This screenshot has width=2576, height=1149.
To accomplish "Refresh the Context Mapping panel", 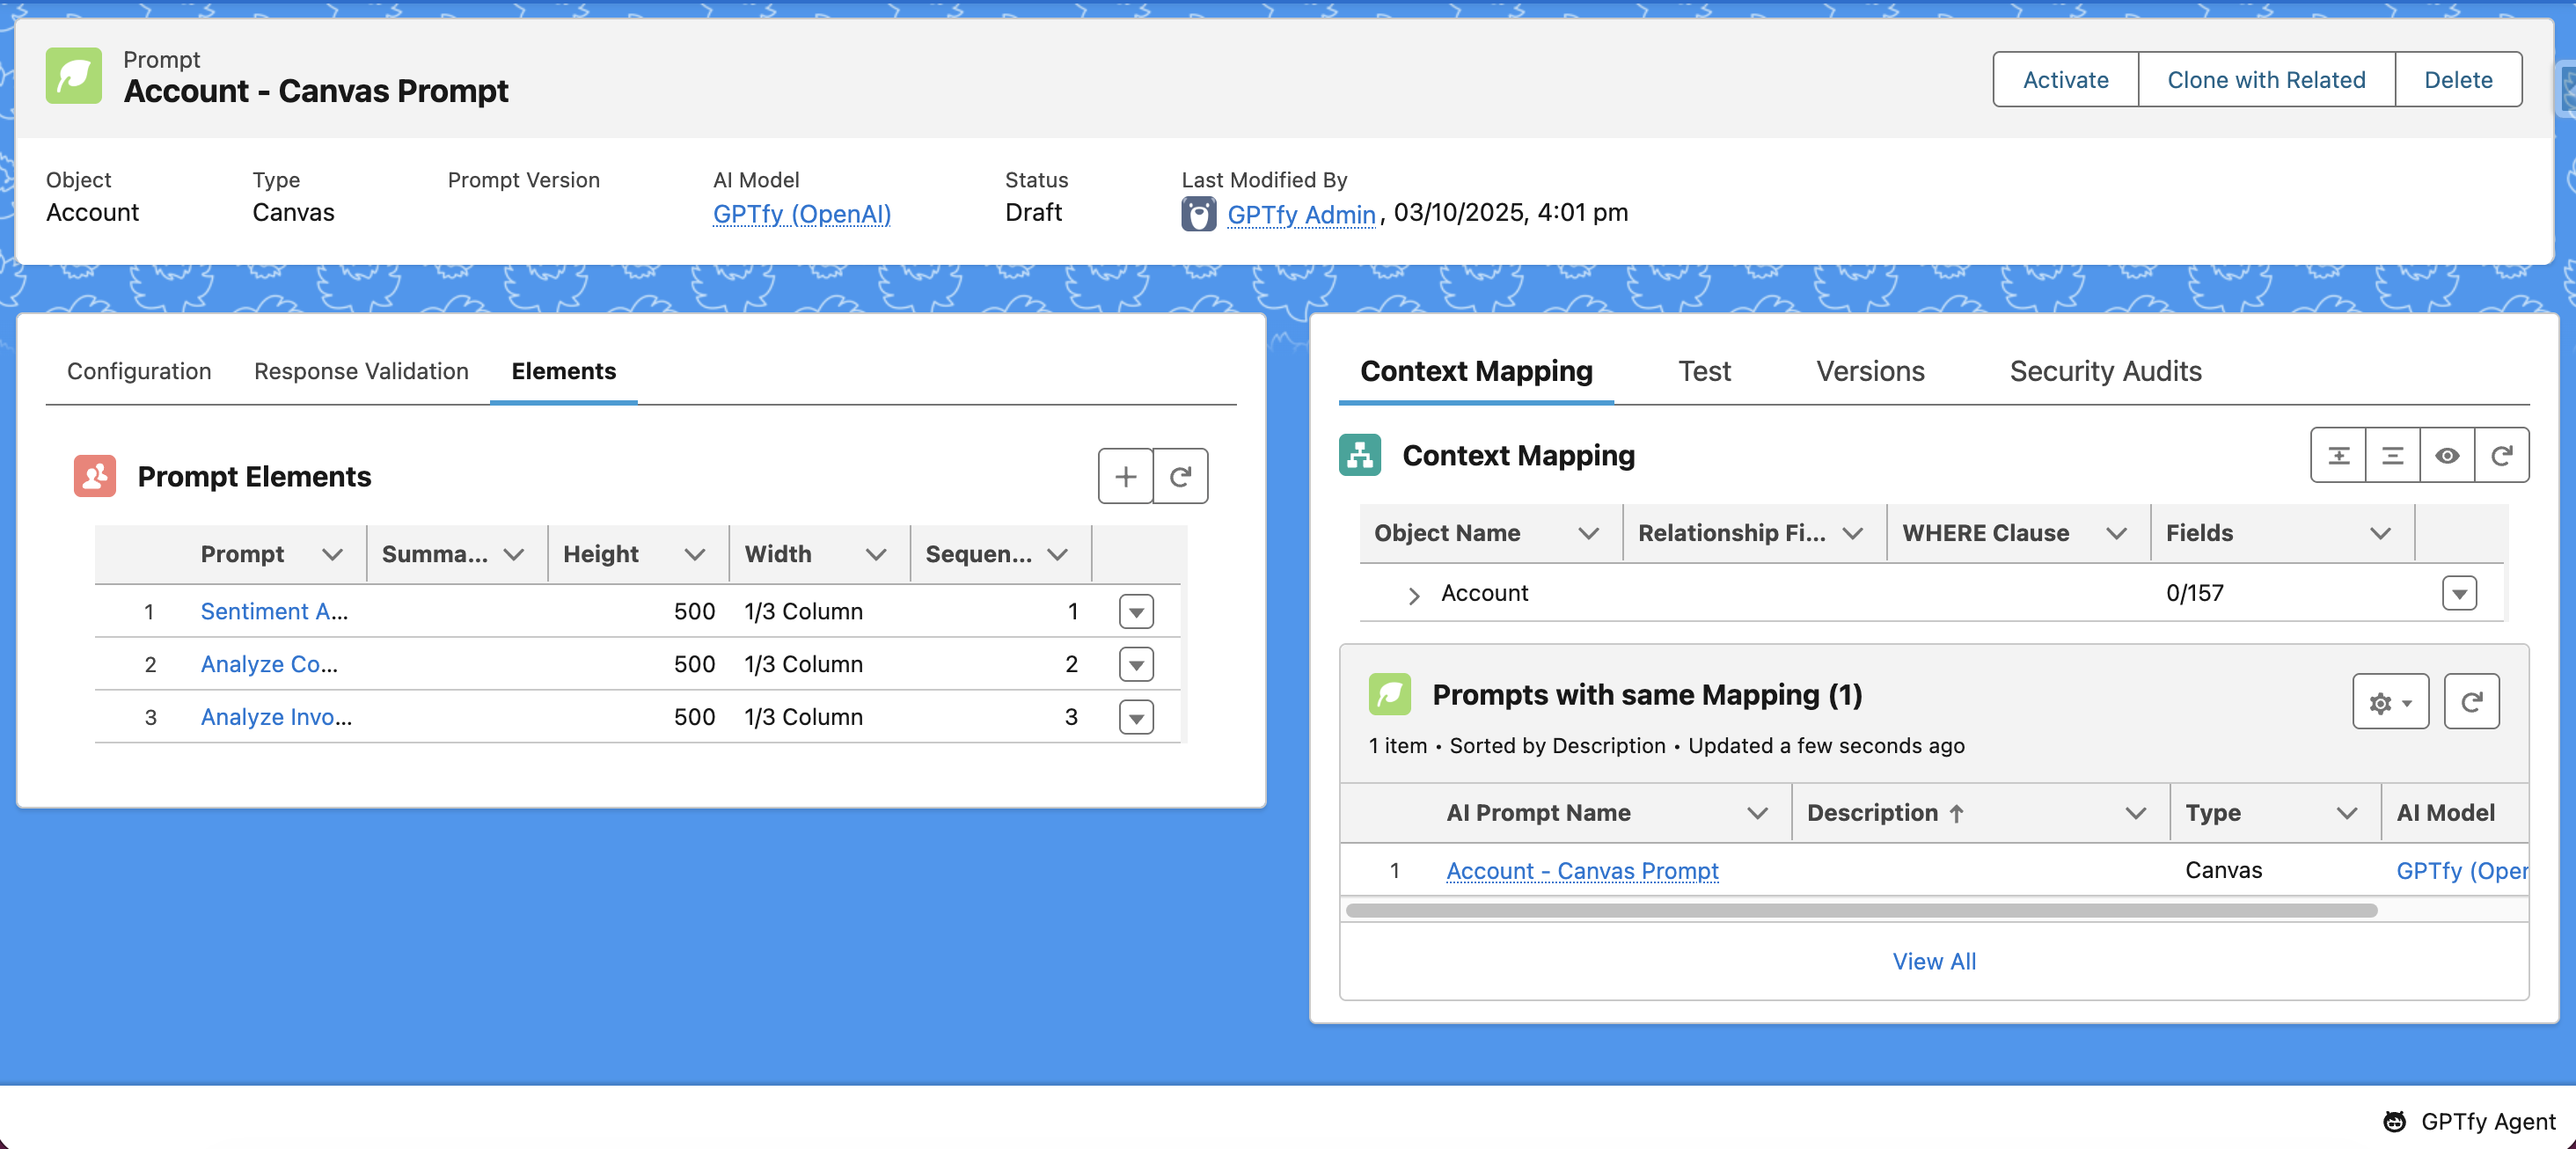I will pos(2501,456).
